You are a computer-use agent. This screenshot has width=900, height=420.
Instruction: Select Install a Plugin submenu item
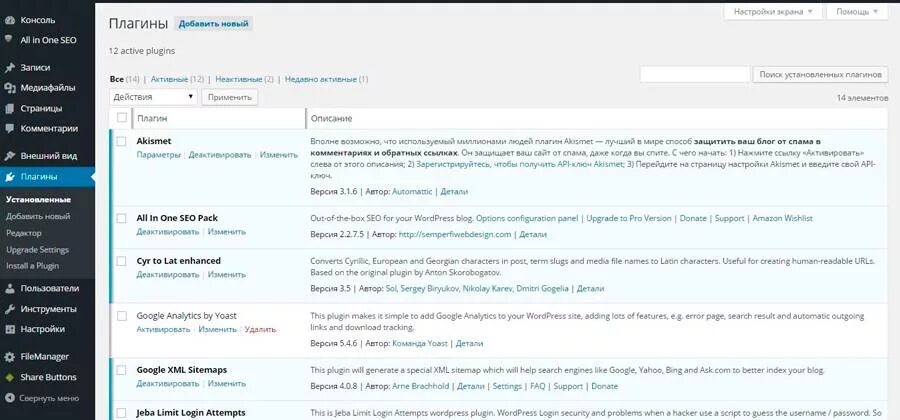[33, 266]
